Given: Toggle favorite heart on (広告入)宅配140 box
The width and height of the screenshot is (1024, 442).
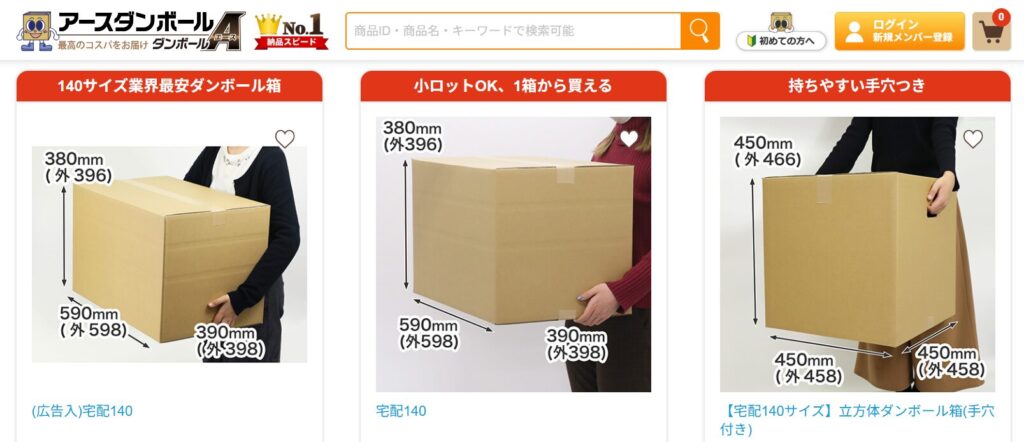Looking at the screenshot, I should point(285,138).
